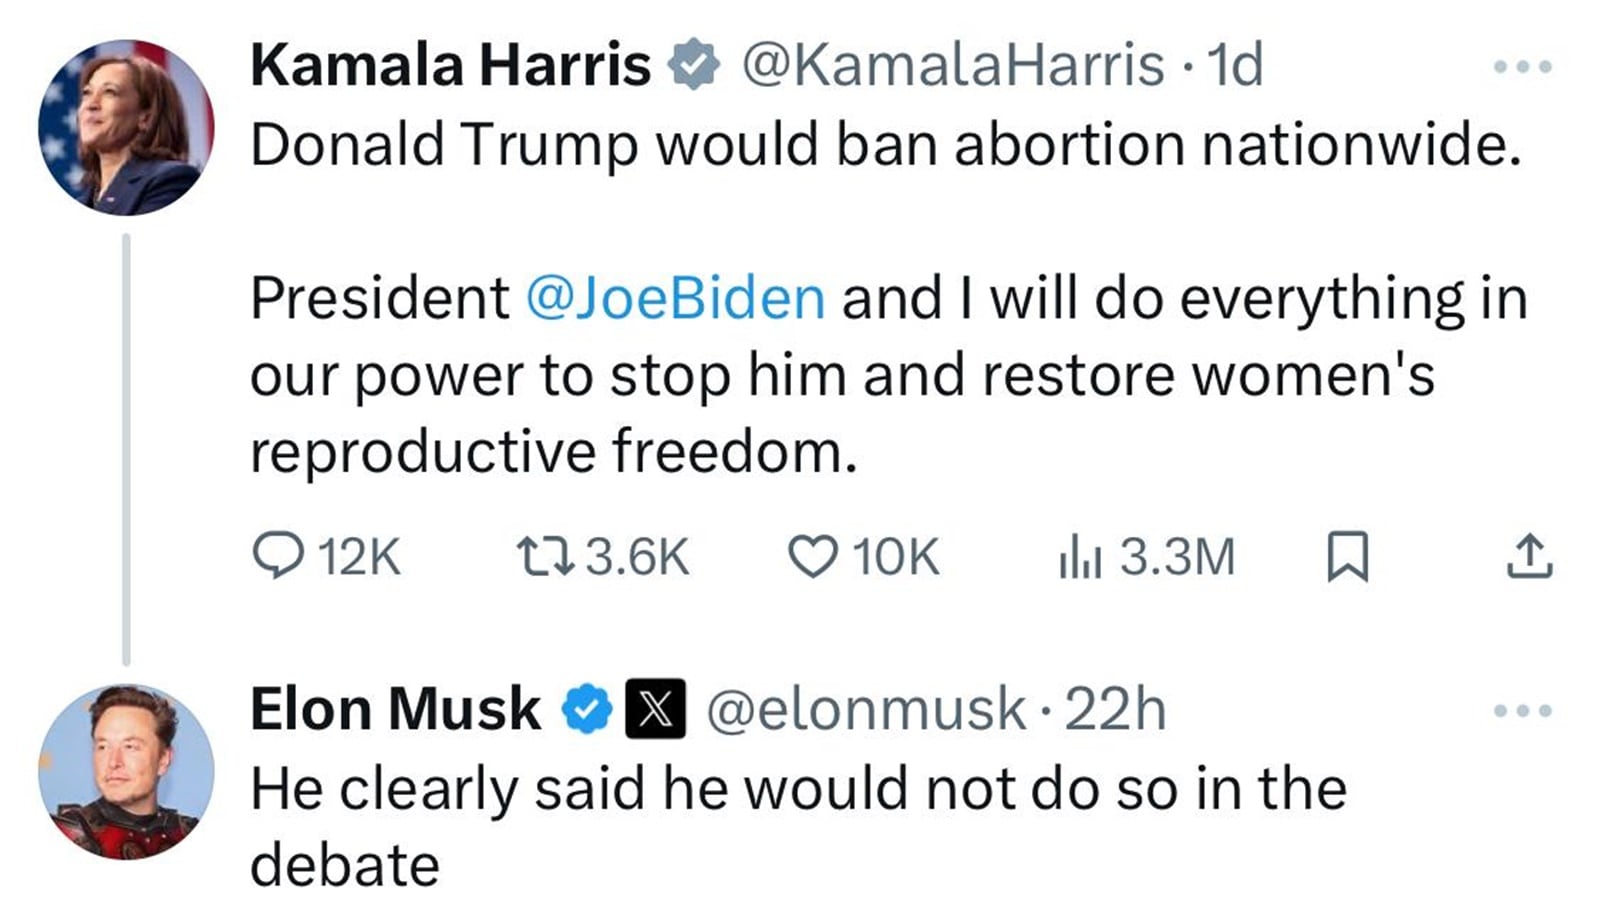Viewport: 1600px width, 900px height.
Task: Click the share icon on Harris's tweet
Action: pyautogui.click(x=1529, y=556)
